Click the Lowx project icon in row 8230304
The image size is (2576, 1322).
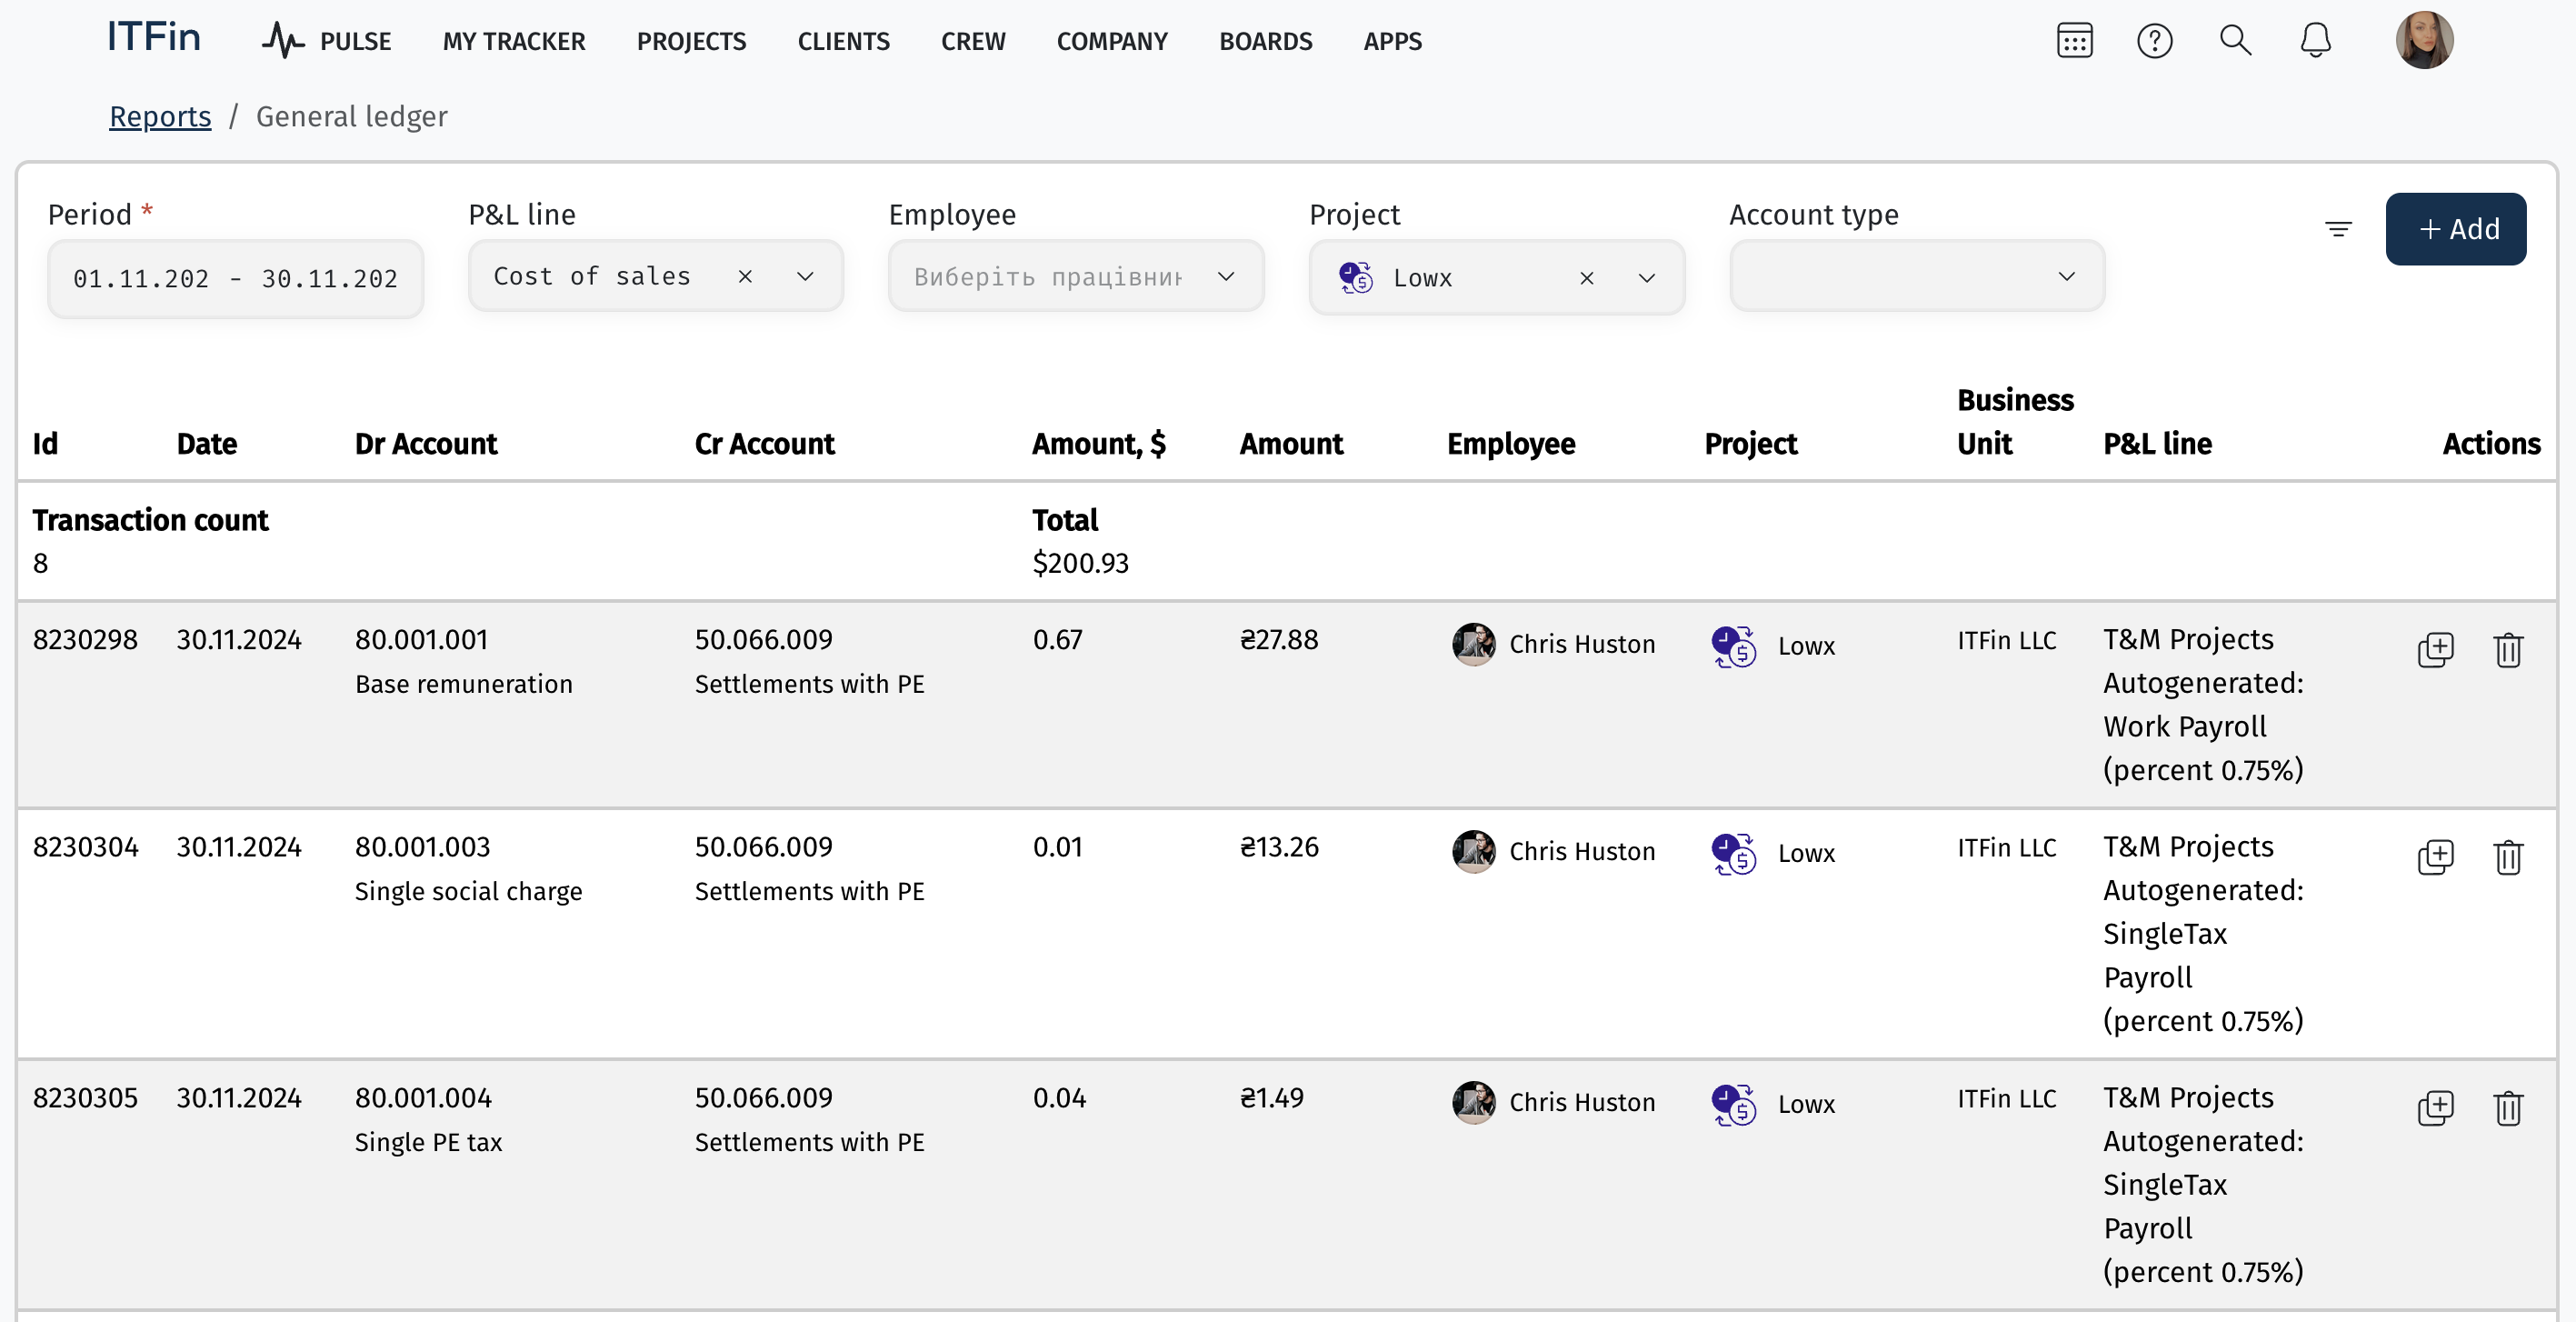tap(1733, 853)
